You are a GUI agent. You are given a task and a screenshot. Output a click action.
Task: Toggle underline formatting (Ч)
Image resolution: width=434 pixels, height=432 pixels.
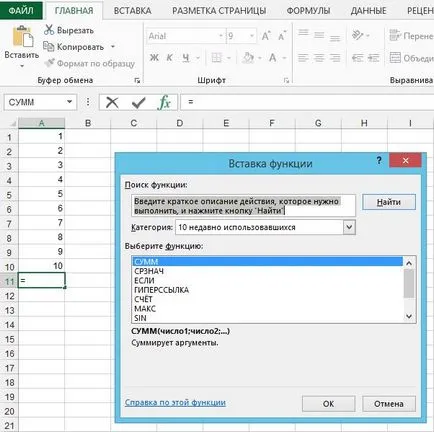[x=186, y=58]
